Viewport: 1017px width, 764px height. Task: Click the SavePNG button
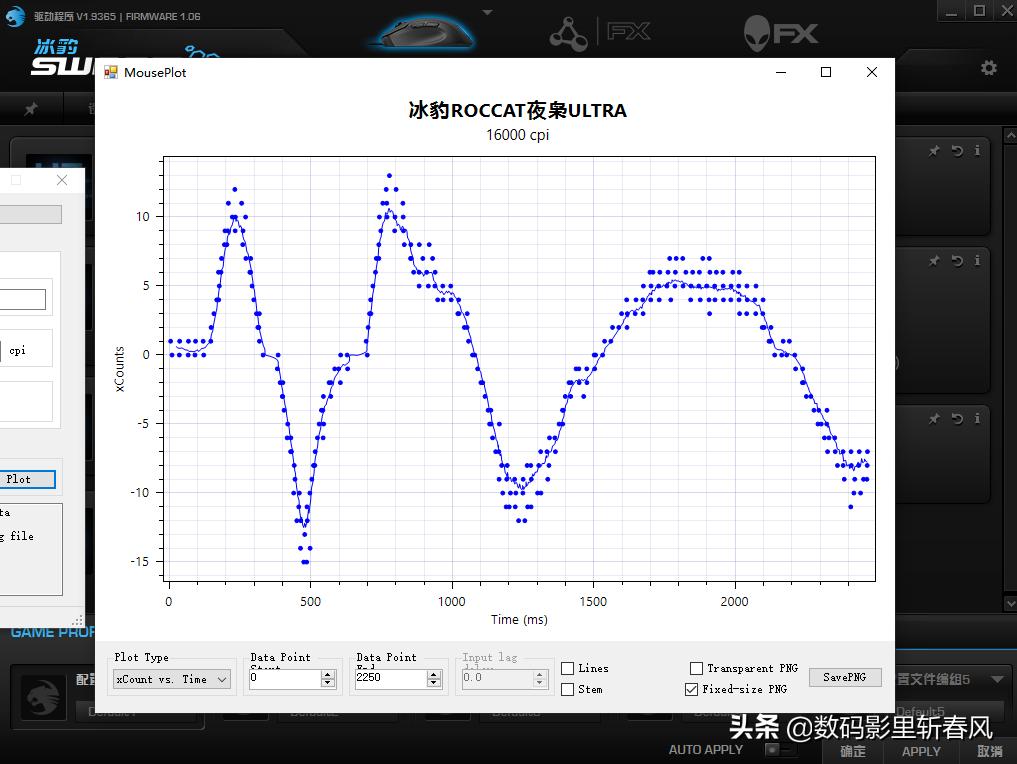tap(844, 677)
